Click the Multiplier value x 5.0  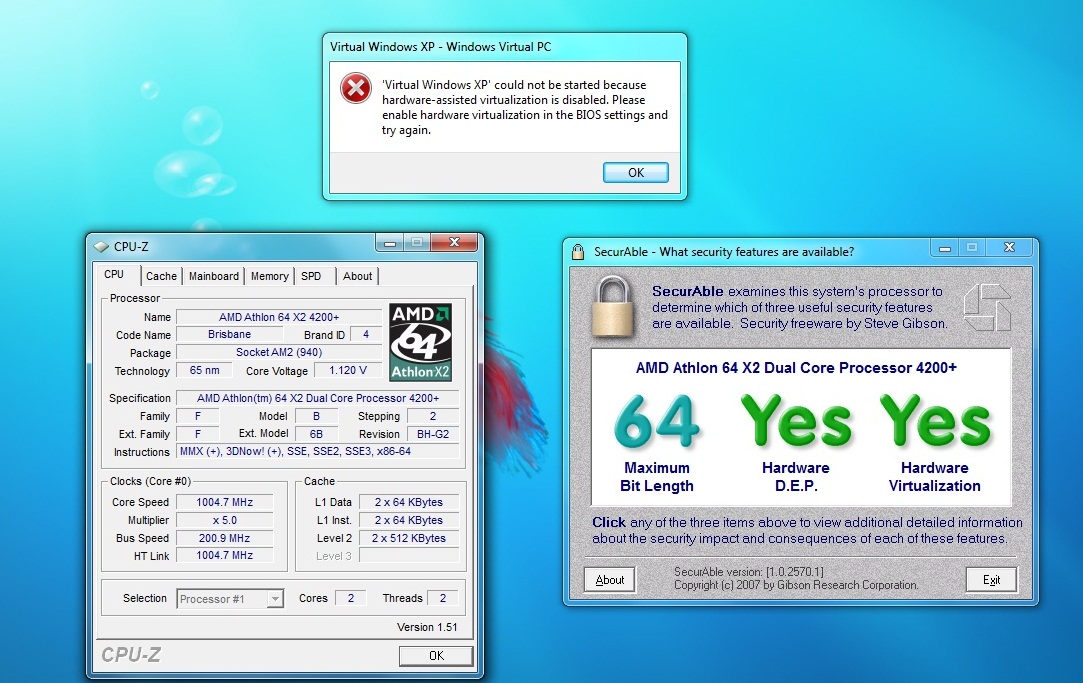click(224, 520)
